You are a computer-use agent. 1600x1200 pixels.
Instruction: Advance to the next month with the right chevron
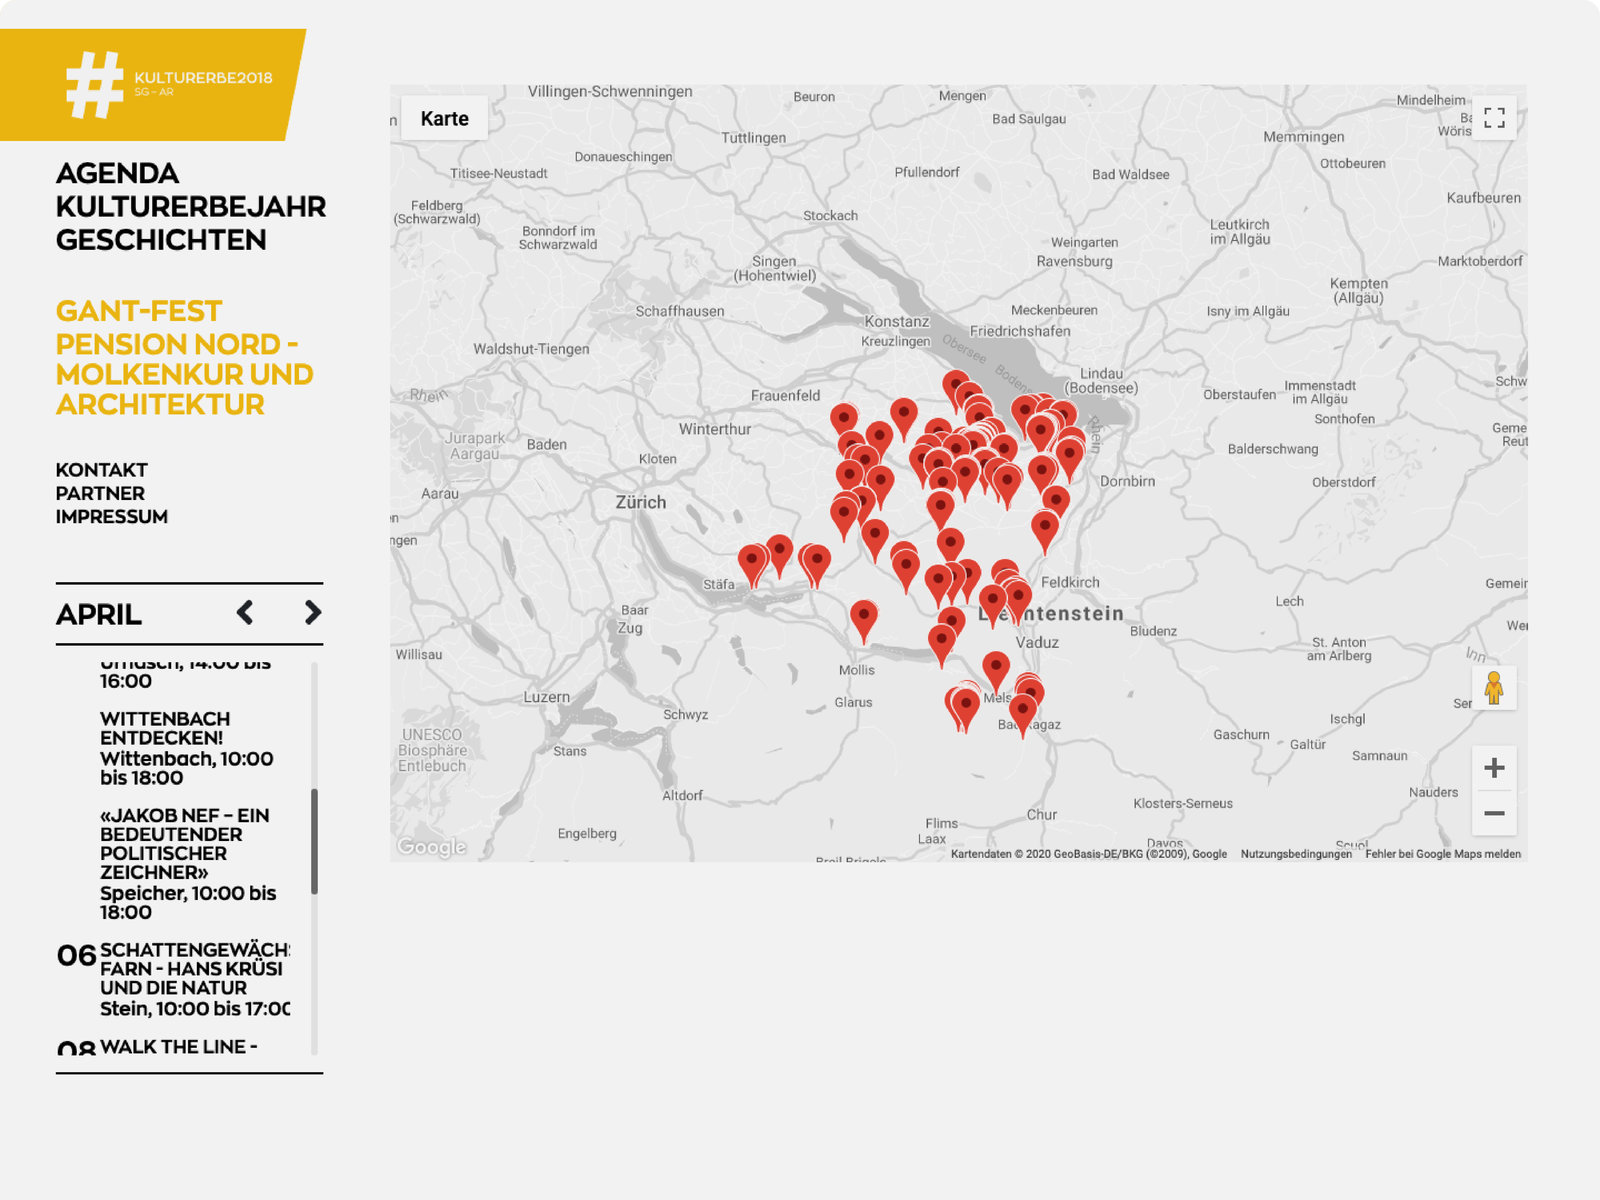point(311,612)
